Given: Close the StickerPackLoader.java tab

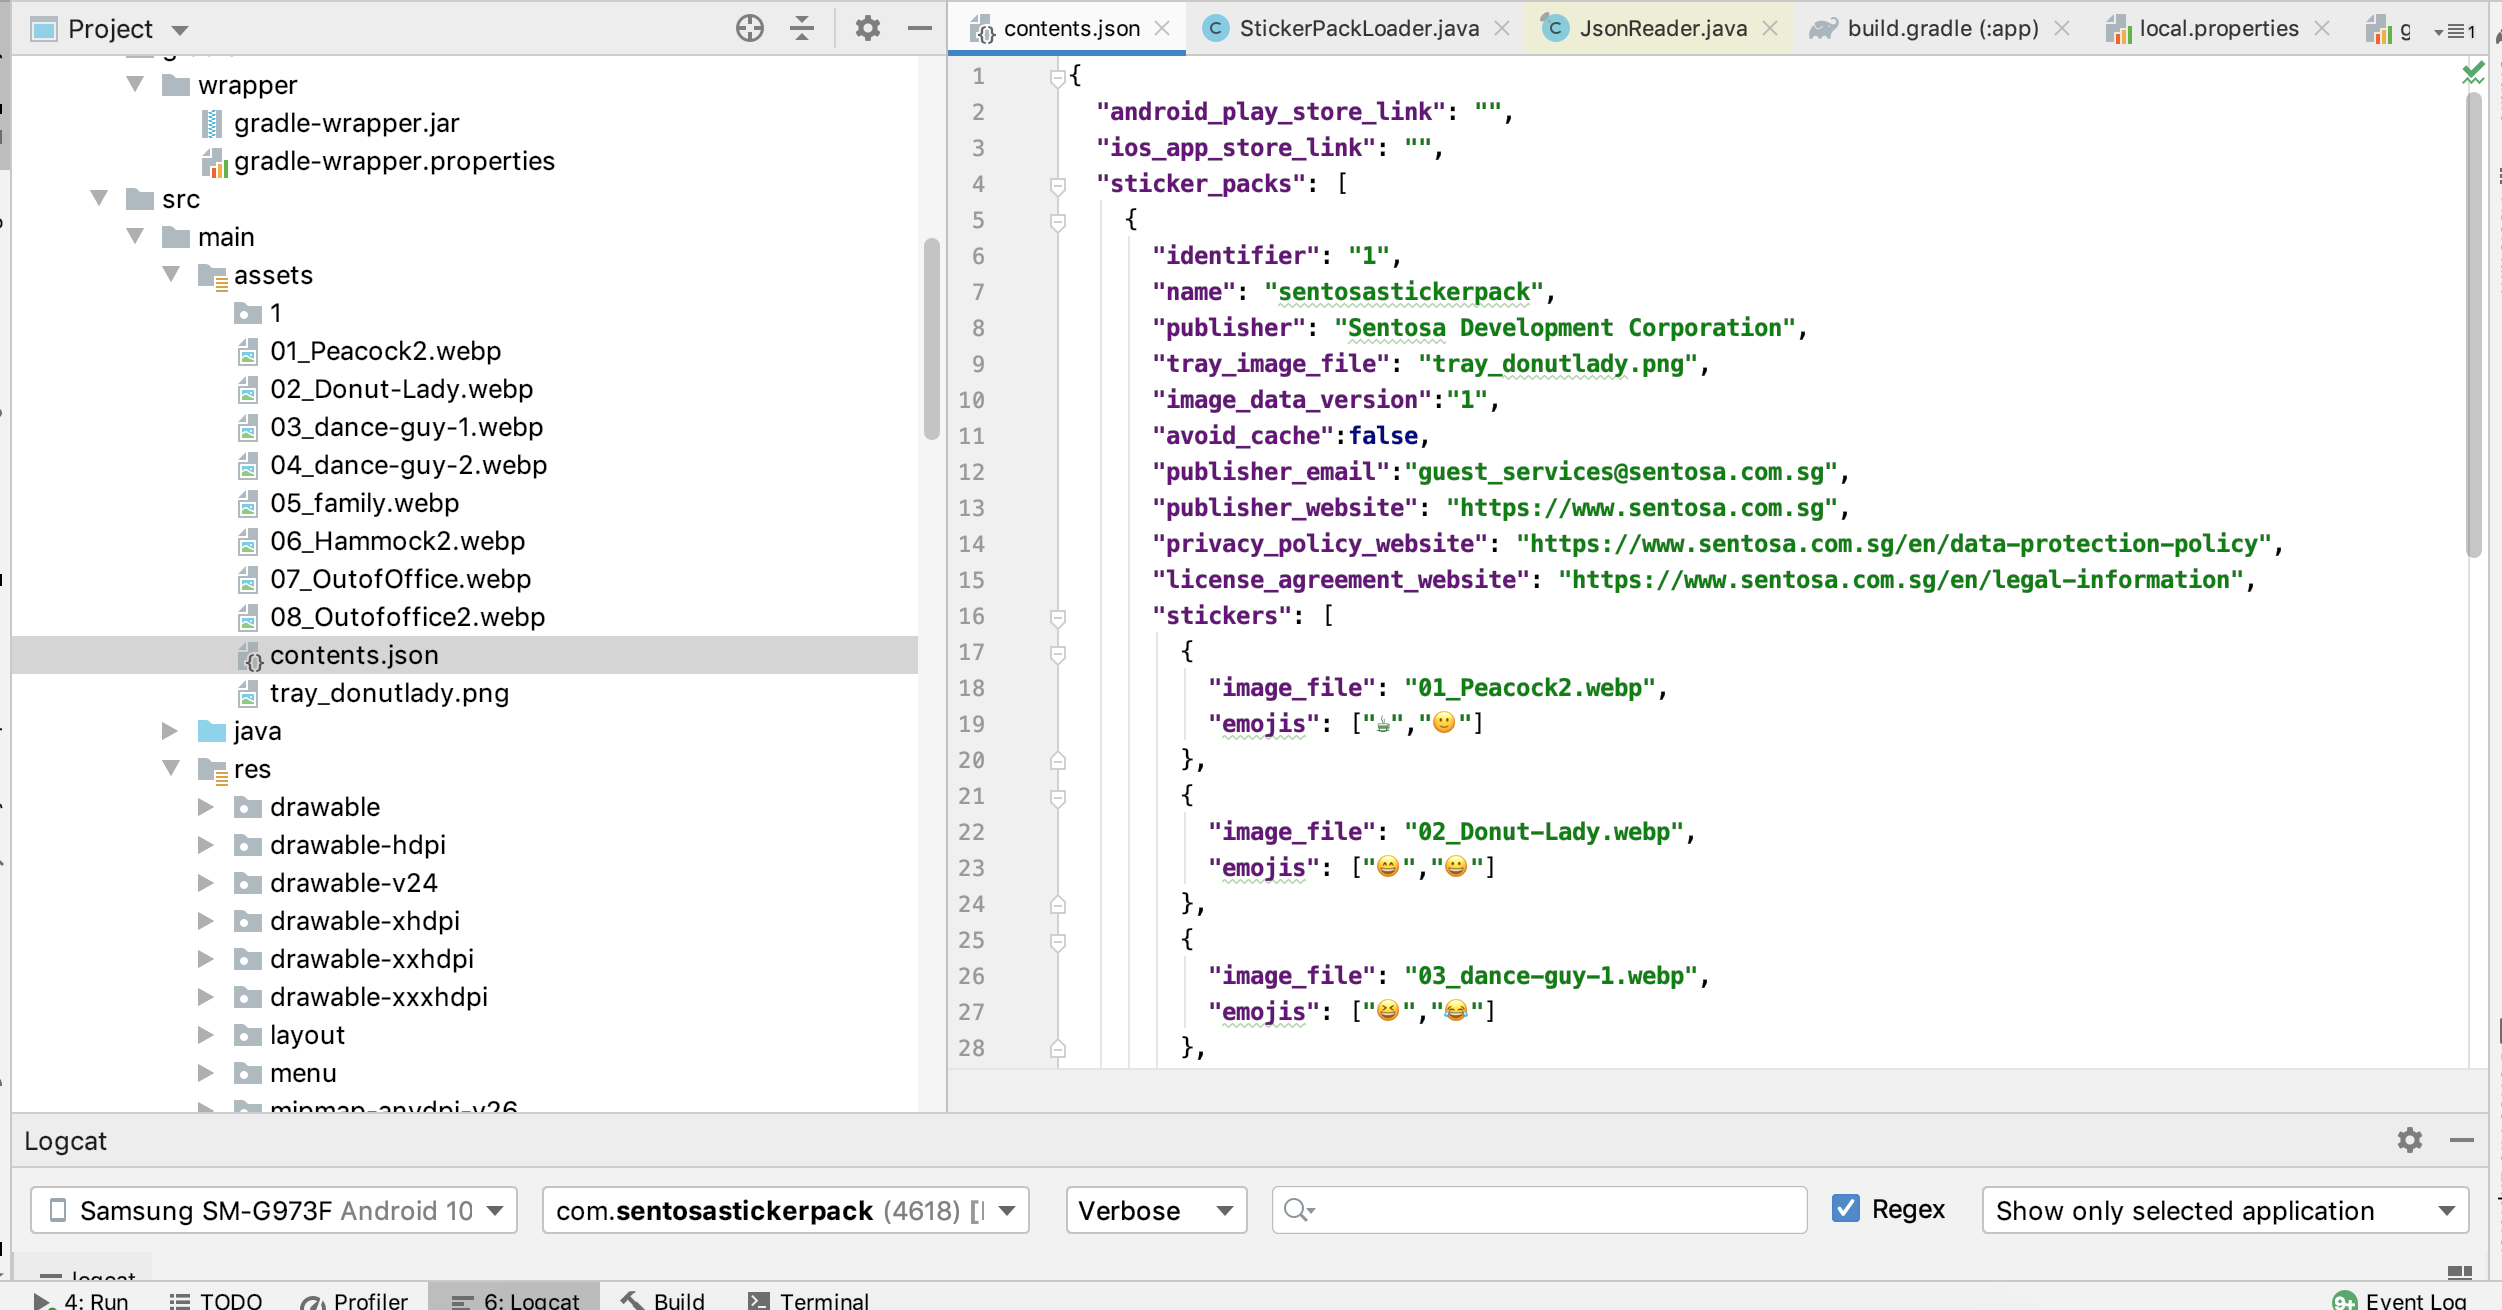Looking at the screenshot, I should pyautogui.click(x=1501, y=28).
